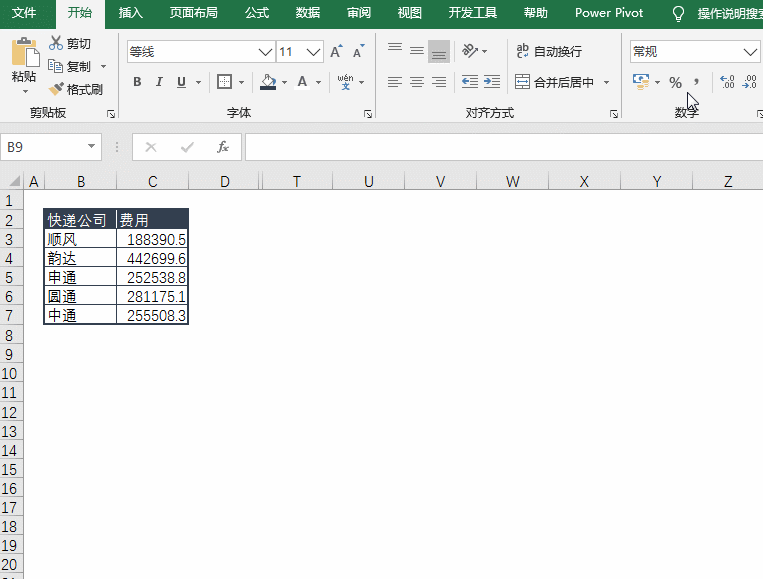The width and height of the screenshot is (763, 579).
Task: Click Wrap Text (自动换行)
Action: point(549,51)
